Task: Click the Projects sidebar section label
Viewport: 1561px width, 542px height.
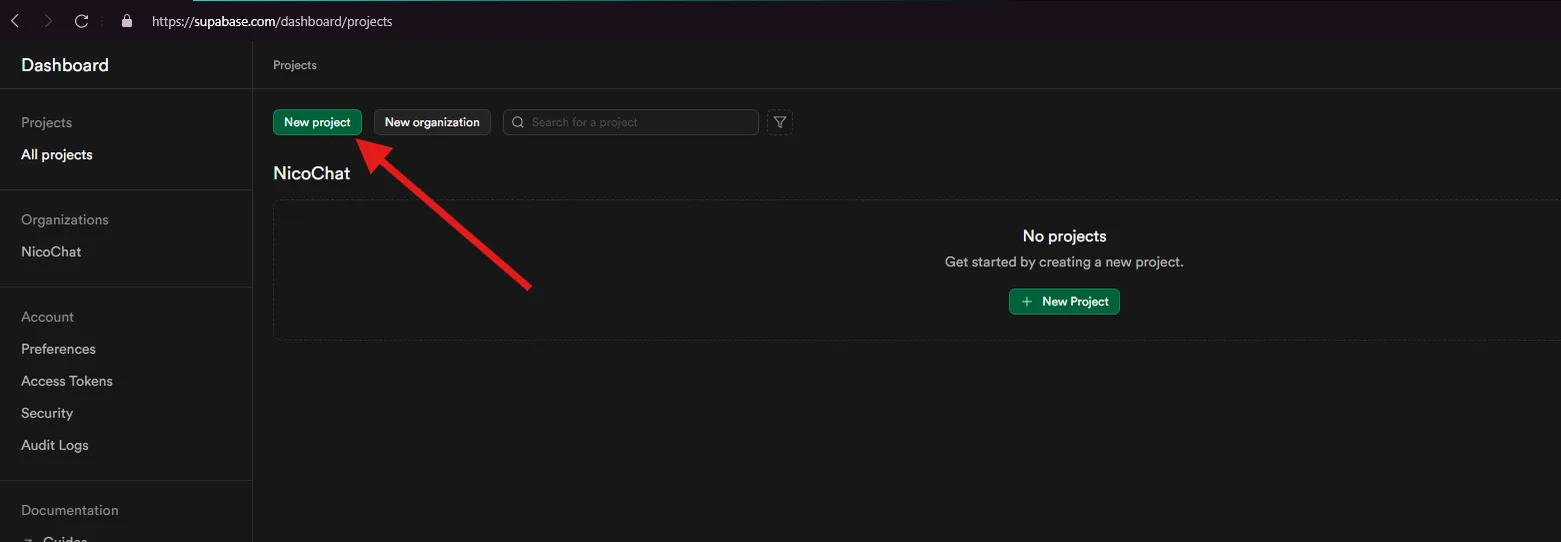Action: point(47,123)
